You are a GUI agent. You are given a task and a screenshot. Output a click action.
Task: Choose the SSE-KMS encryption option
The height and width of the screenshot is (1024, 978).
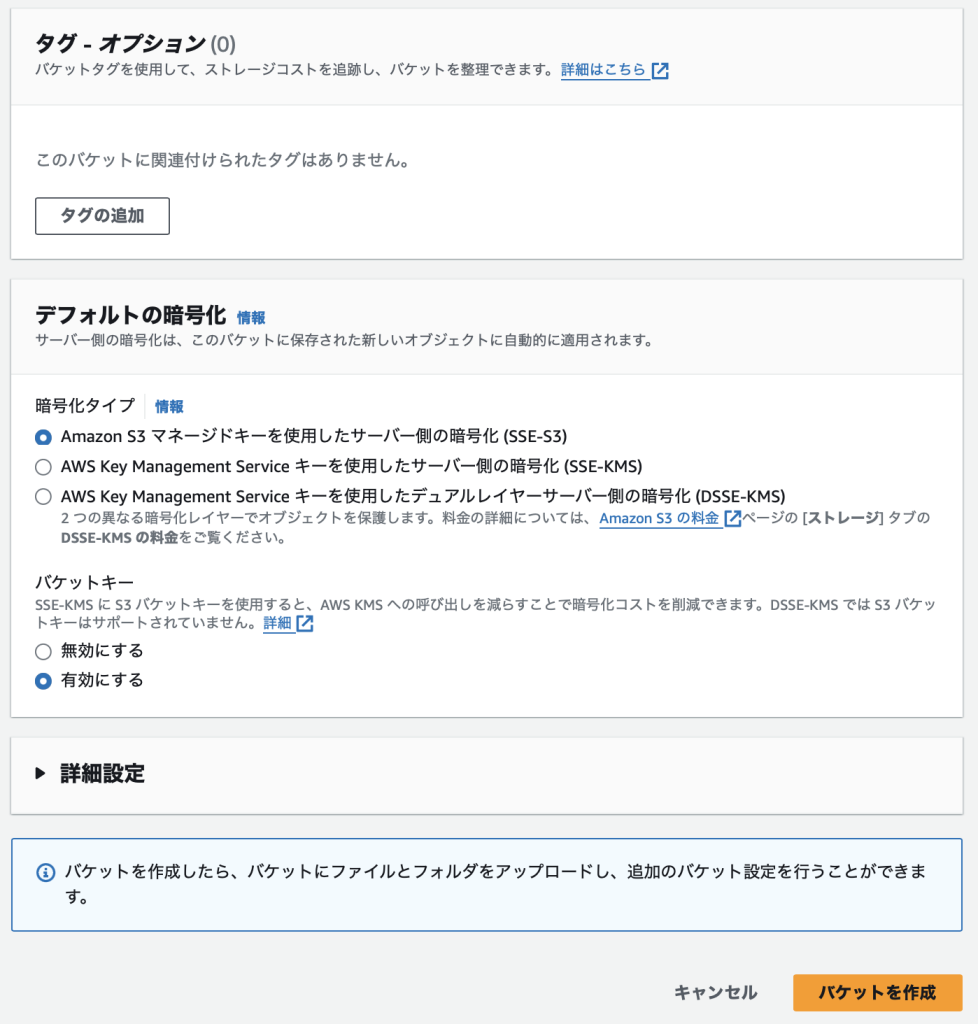pyautogui.click(x=43, y=466)
